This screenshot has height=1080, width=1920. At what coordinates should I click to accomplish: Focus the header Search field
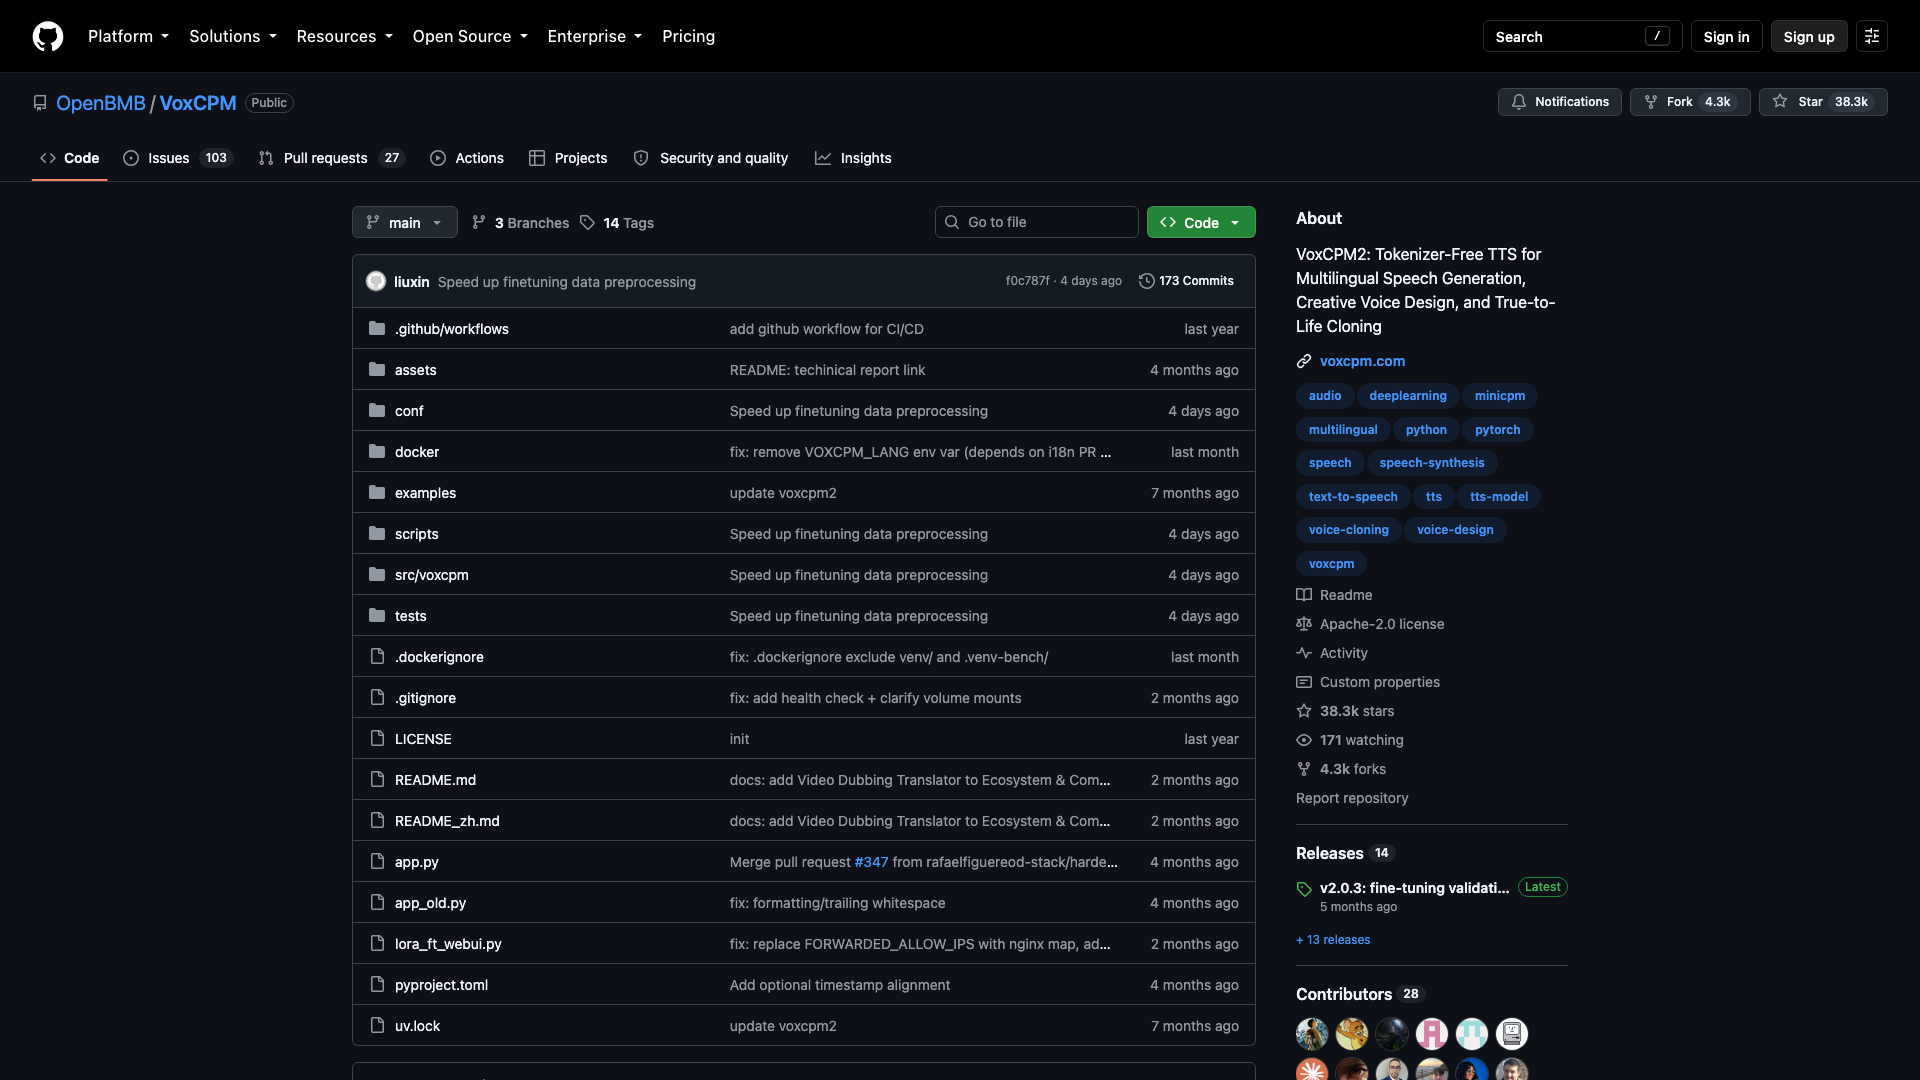pos(1582,36)
